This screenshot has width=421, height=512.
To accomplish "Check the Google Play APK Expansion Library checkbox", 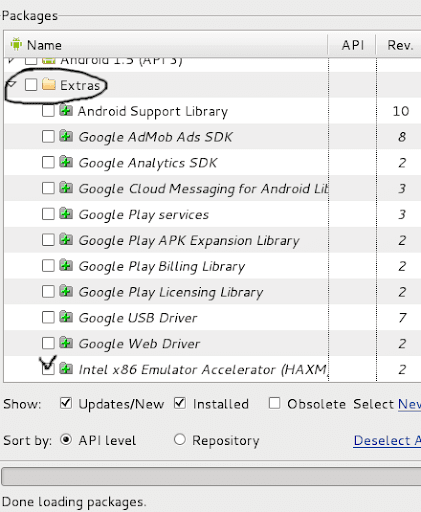I will point(48,240).
